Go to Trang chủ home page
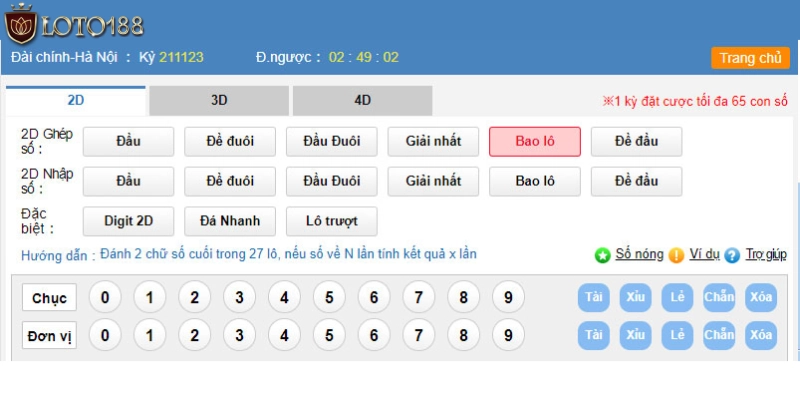This screenshot has height=400, width=800. [x=750, y=58]
